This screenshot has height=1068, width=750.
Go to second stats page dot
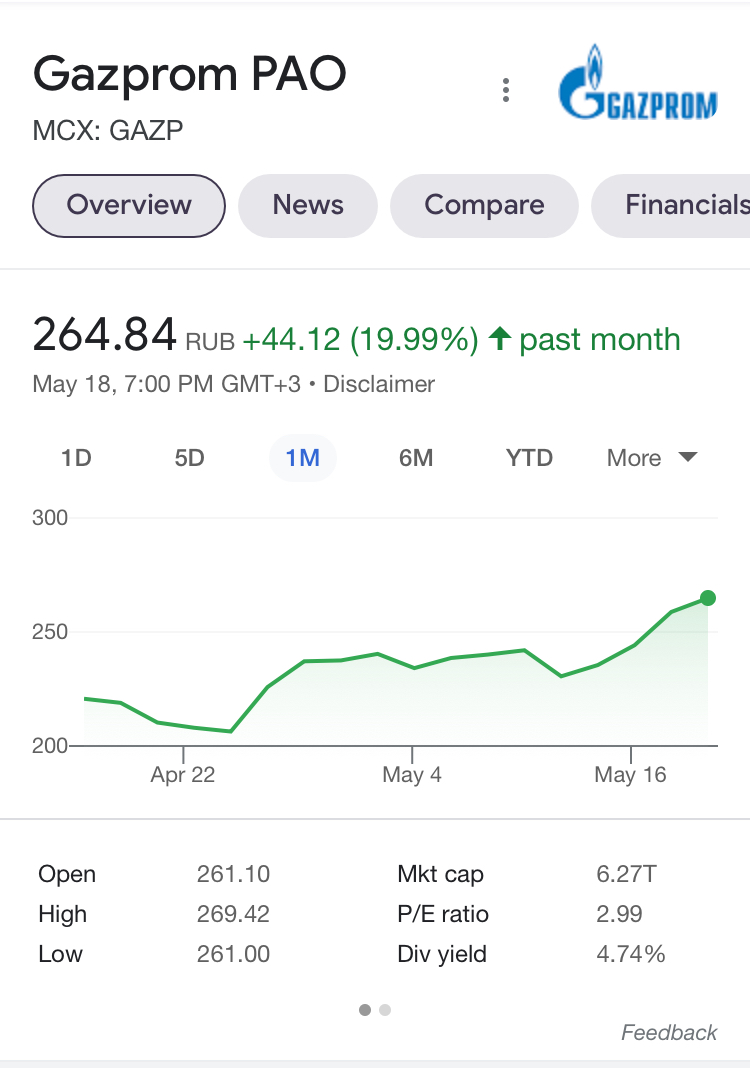coord(385,1009)
